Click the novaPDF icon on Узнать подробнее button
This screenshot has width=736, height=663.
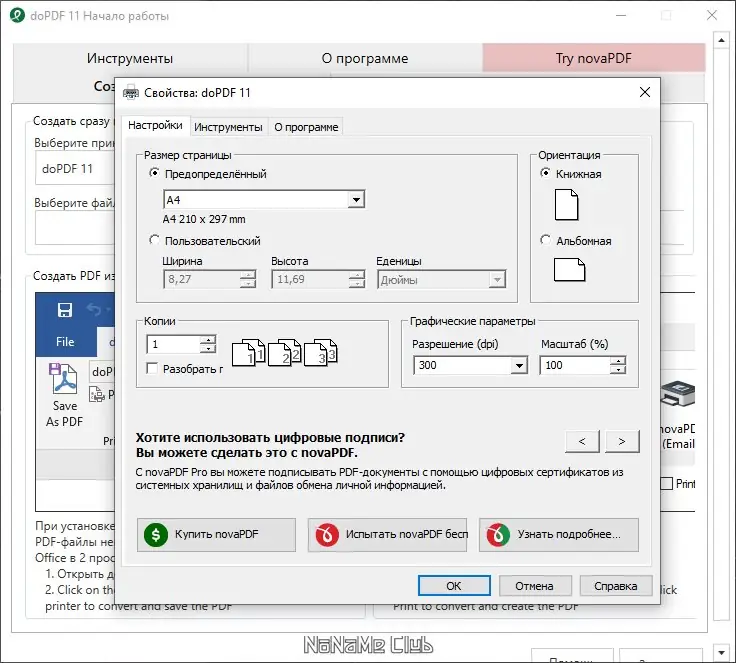tap(498, 535)
